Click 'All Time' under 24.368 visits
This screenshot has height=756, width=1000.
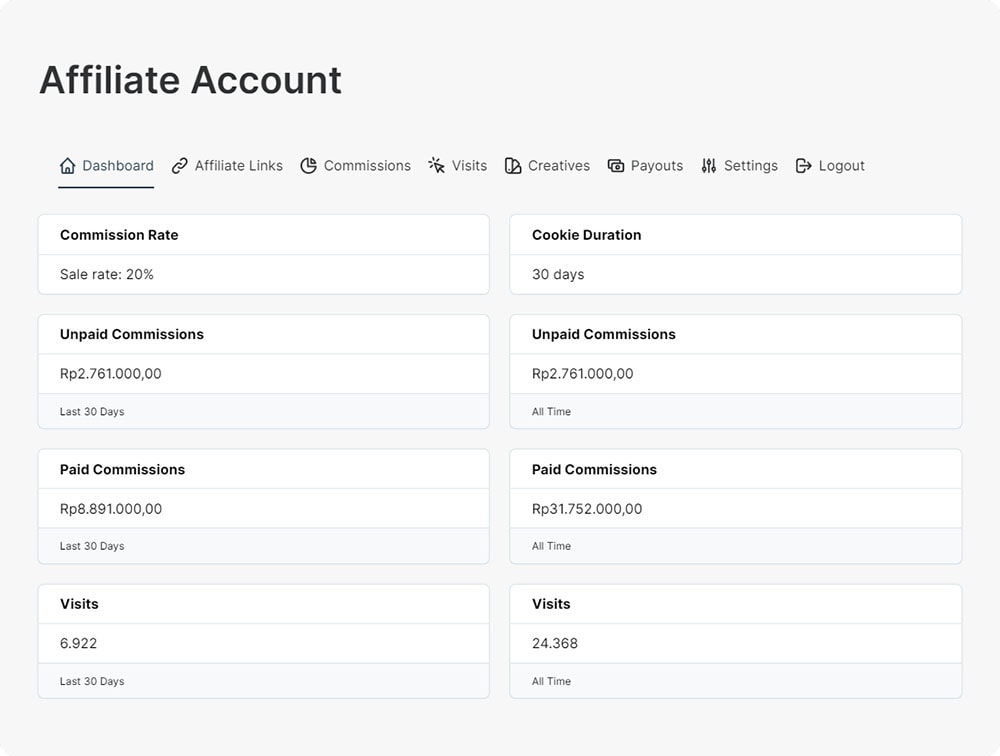[552, 681]
